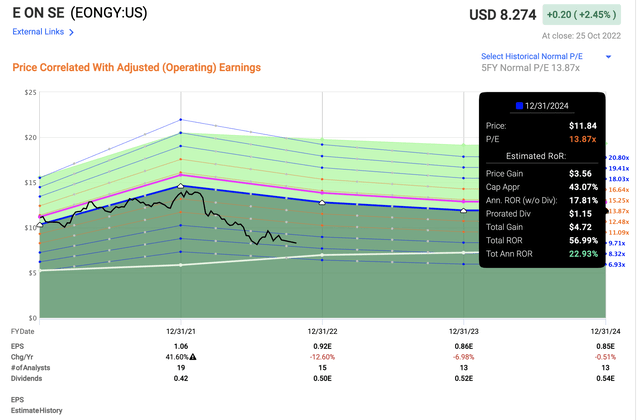Screen dimensions: 640x420
Task: Click the -6.98% change value
Action: point(463,357)
